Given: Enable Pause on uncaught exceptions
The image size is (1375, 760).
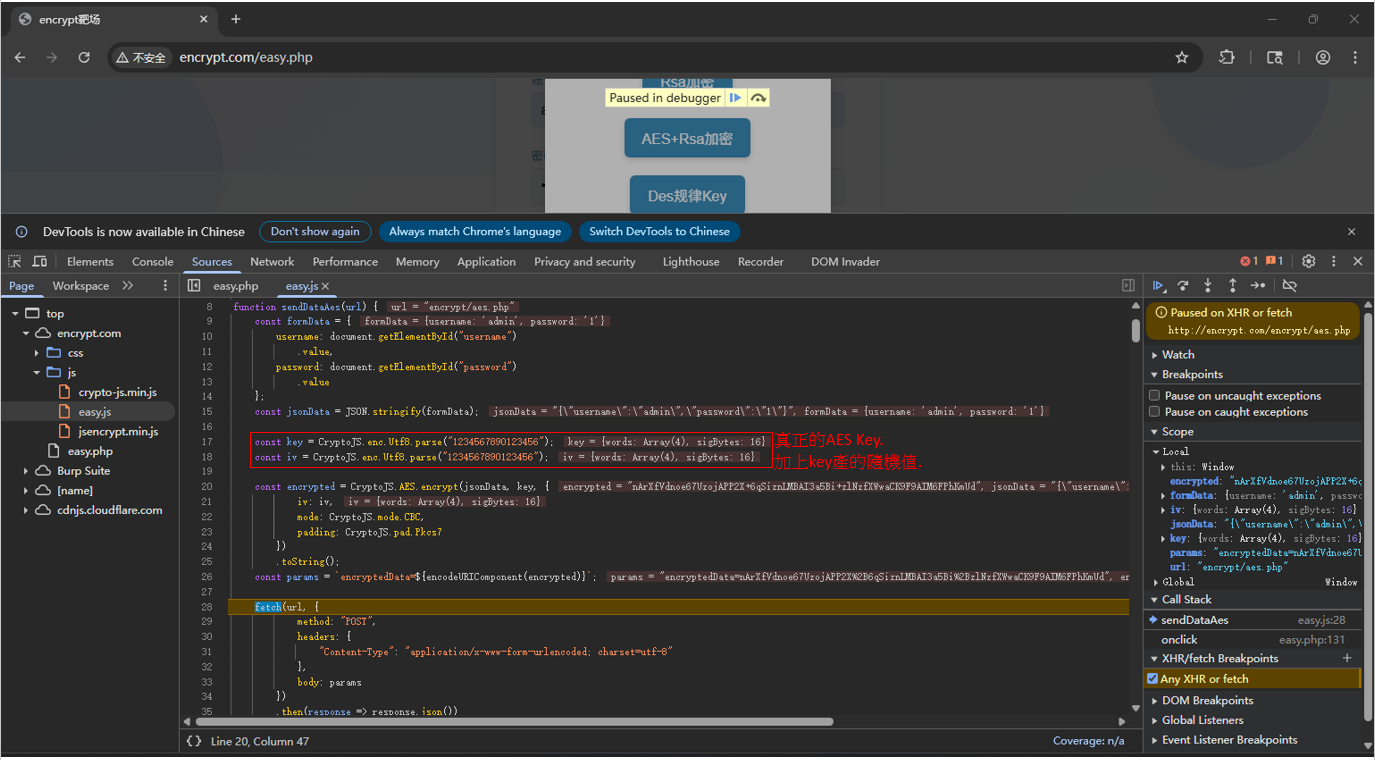Looking at the screenshot, I should (x=1155, y=396).
